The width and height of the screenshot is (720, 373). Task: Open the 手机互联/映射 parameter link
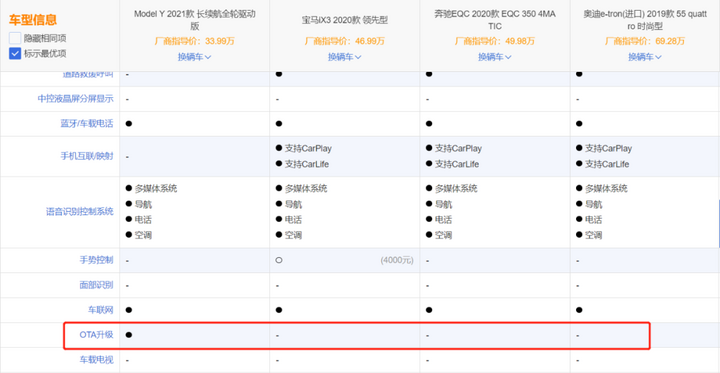coord(87,156)
